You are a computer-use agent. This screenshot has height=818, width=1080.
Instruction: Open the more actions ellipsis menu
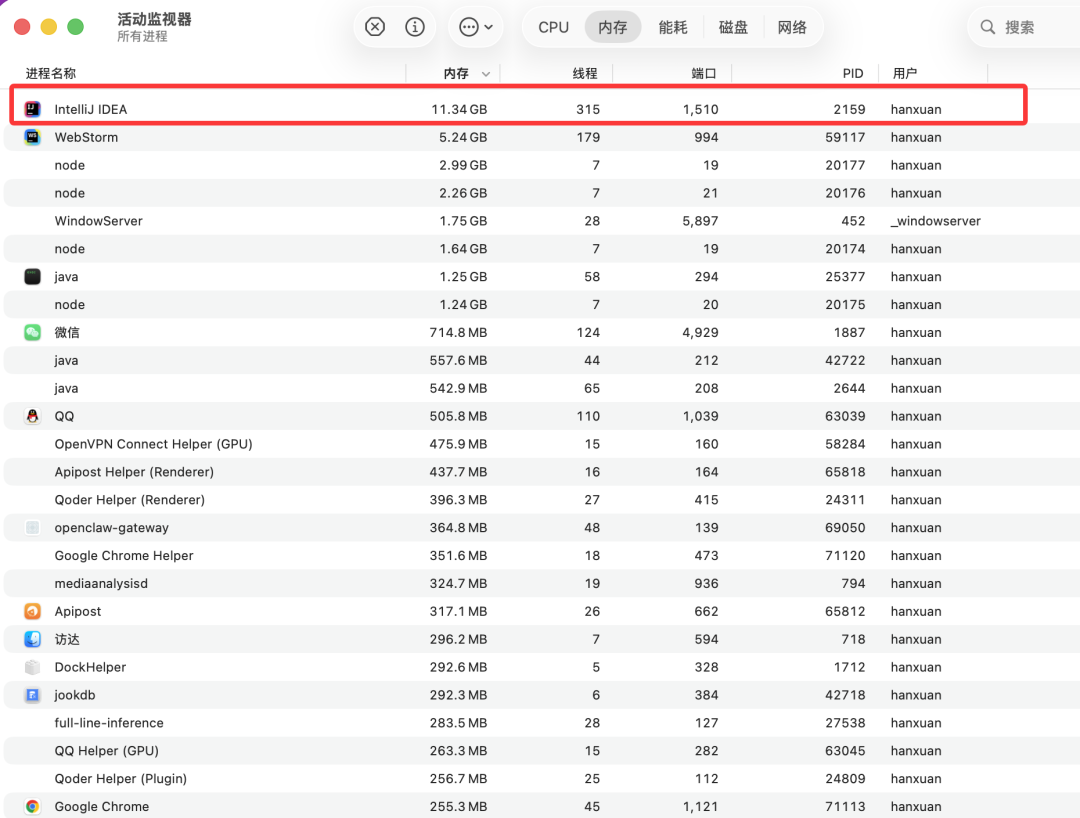[476, 27]
